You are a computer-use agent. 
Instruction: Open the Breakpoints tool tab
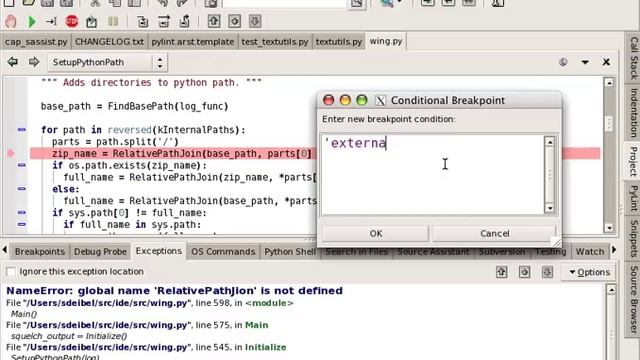click(40, 252)
